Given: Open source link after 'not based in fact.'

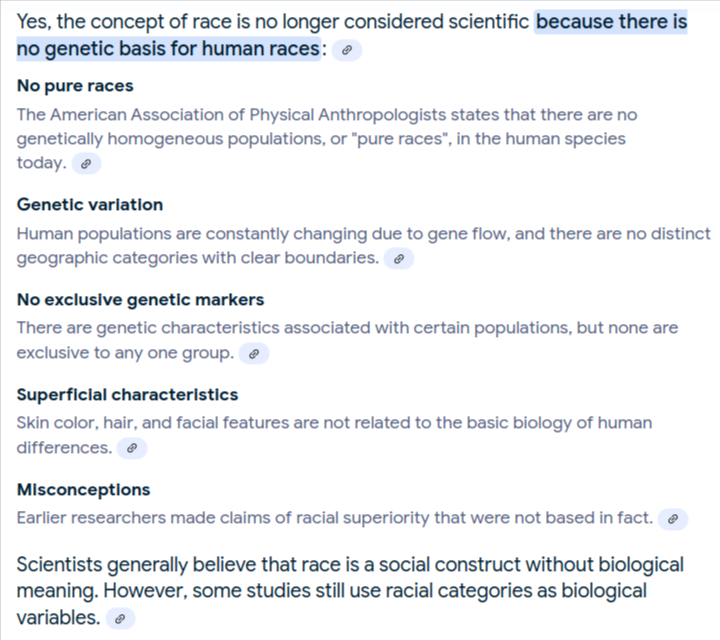Looking at the screenshot, I should [673, 519].
